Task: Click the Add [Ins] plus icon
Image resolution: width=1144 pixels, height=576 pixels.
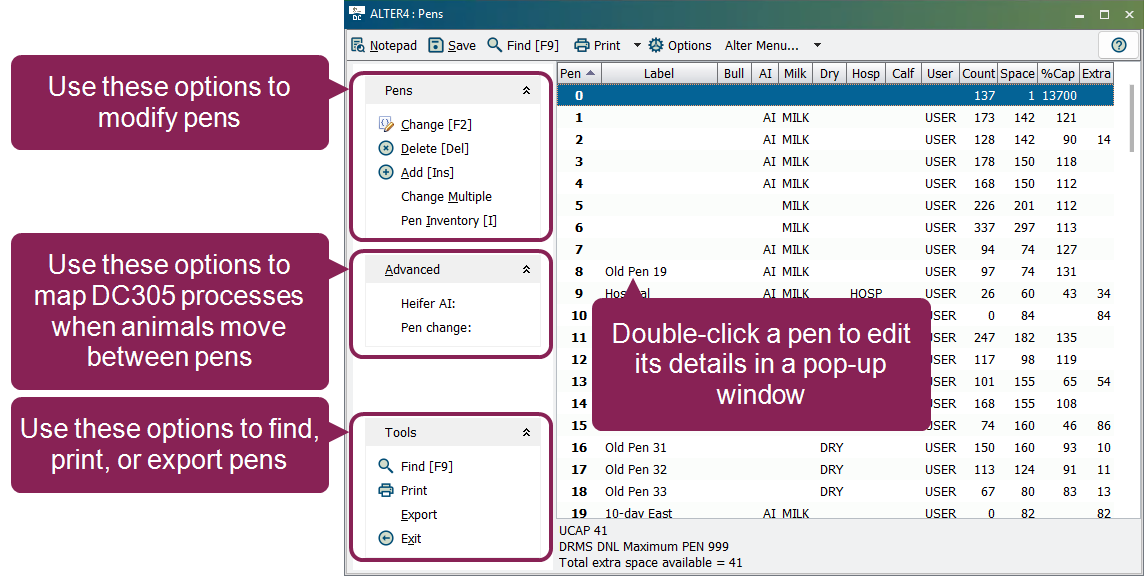Action: [386, 172]
